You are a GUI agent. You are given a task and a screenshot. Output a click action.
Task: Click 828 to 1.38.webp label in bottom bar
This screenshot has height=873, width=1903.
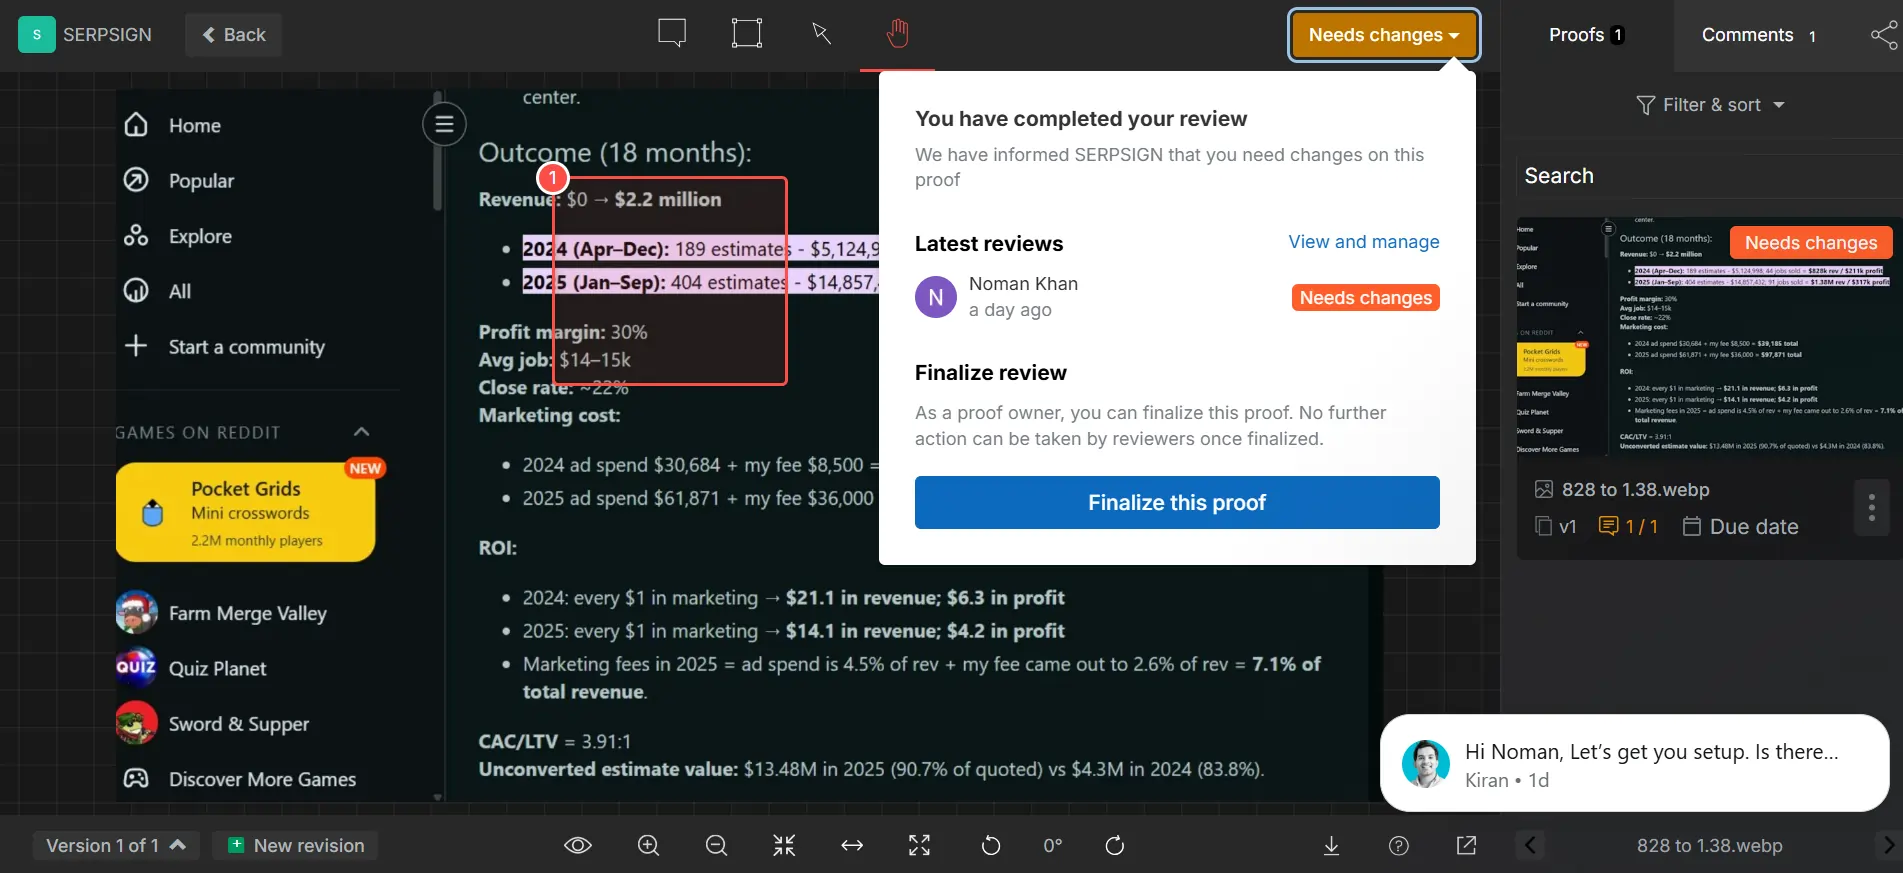1709,845
